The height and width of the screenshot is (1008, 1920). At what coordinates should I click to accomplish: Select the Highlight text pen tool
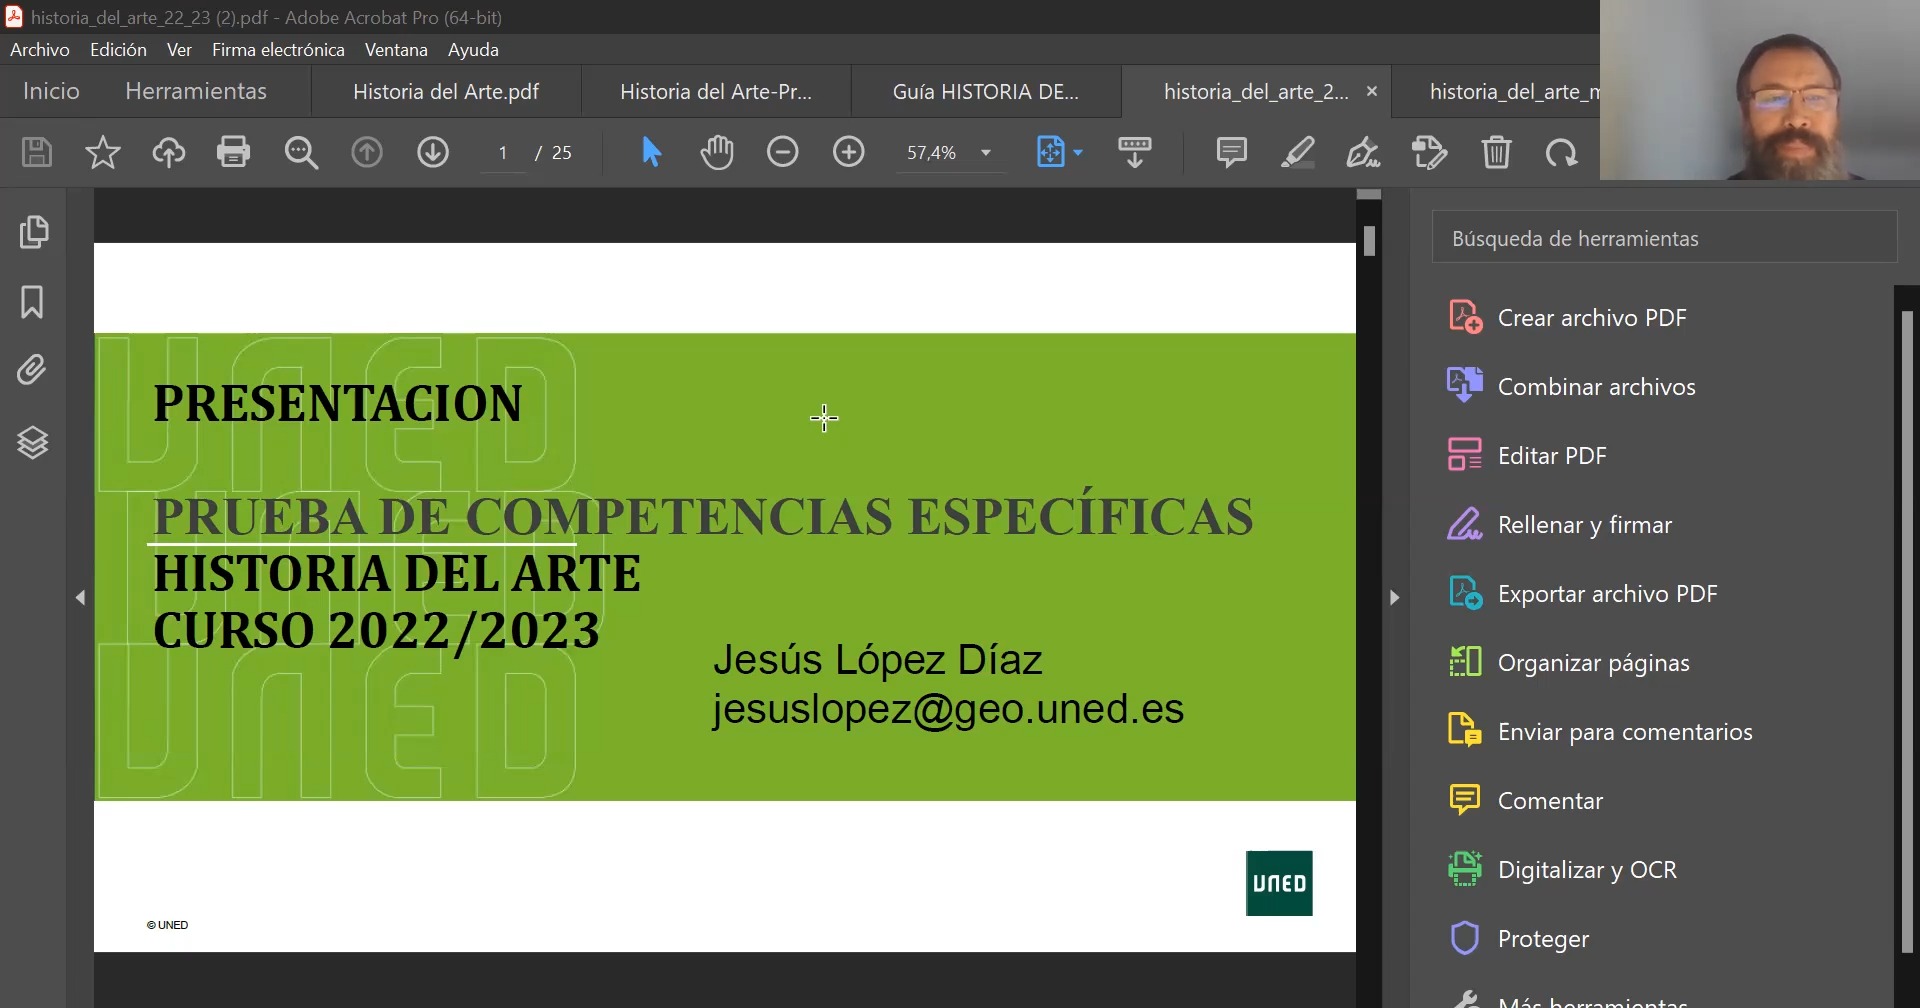pos(1297,152)
